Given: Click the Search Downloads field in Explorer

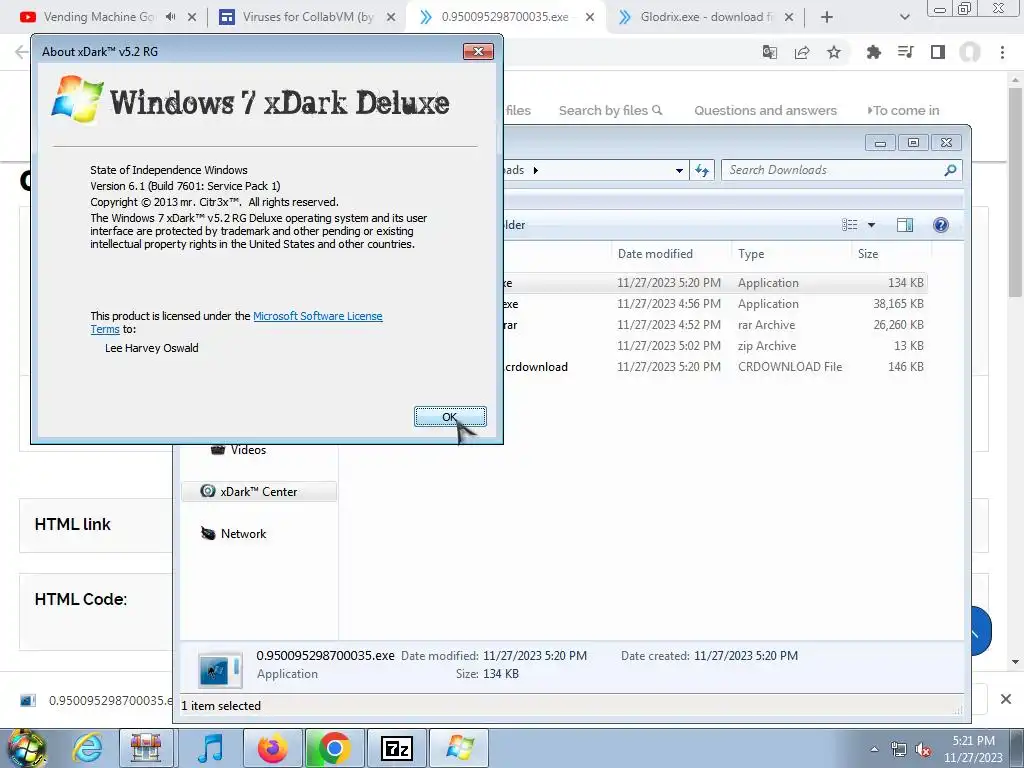Looking at the screenshot, I should 835,170.
